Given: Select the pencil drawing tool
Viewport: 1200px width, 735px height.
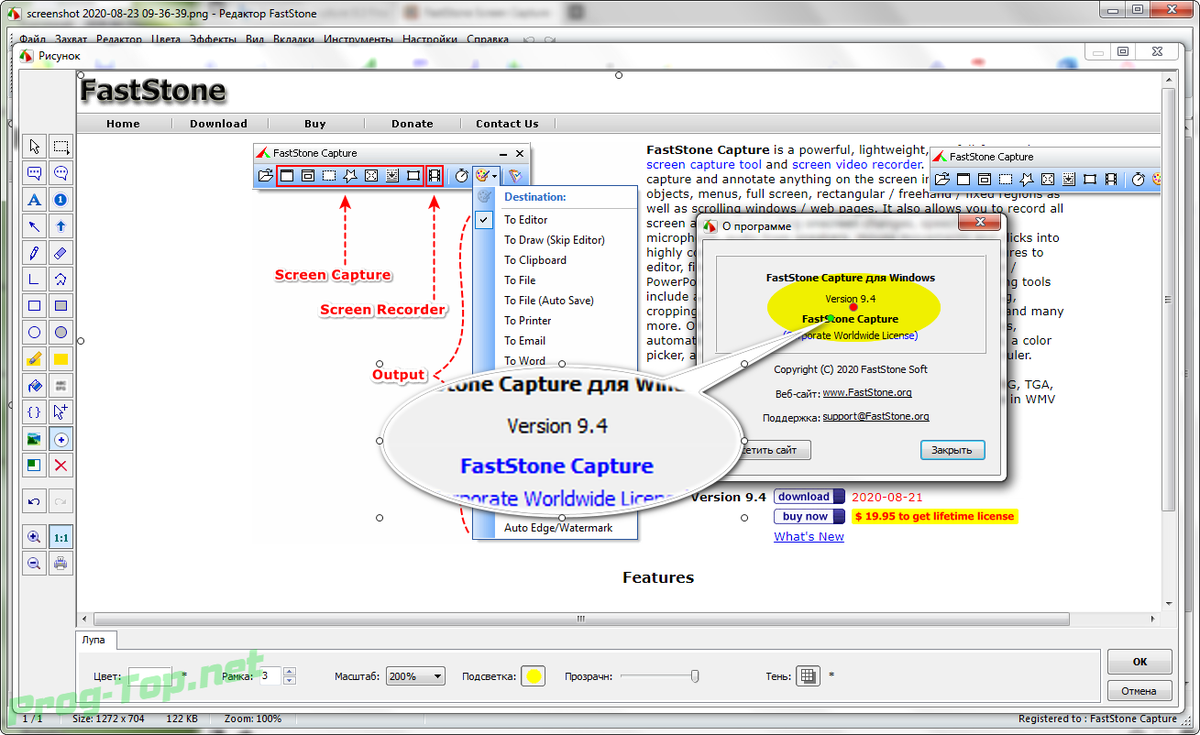Looking at the screenshot, I should click(35, 253).
